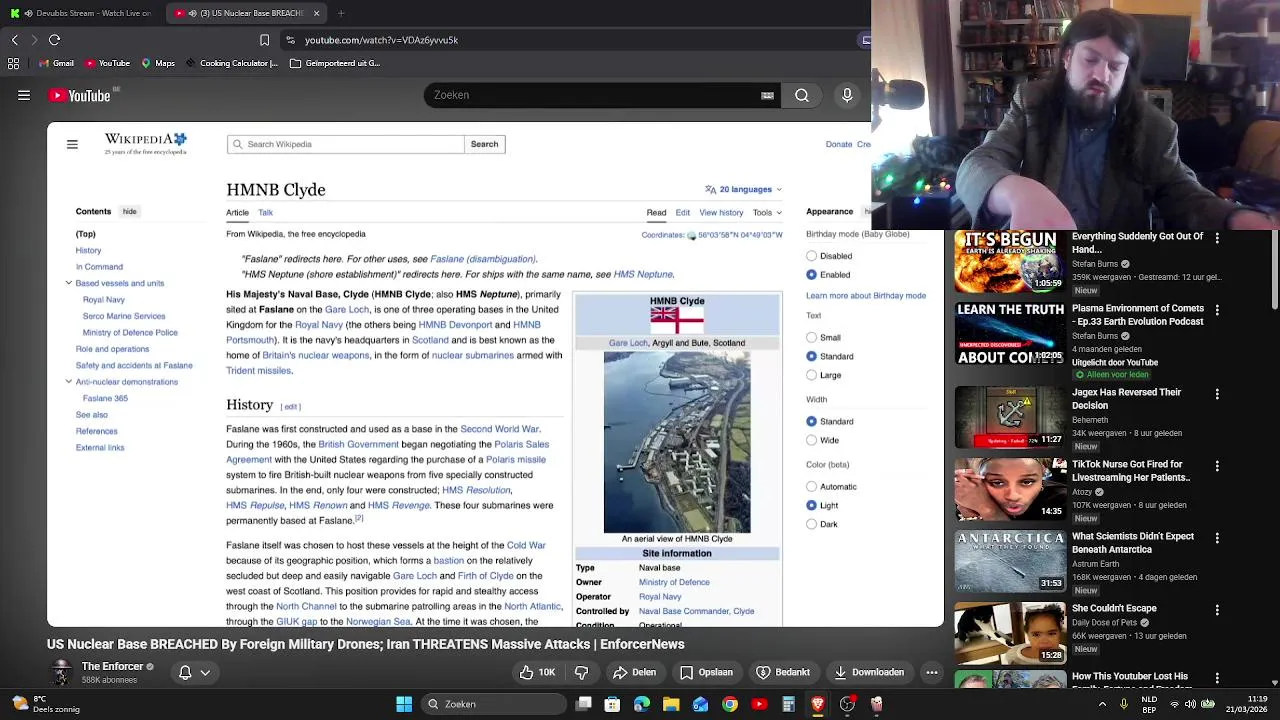1280x720 pixels.
Task: Select Wide page width
Action: (x=812, y=440)
